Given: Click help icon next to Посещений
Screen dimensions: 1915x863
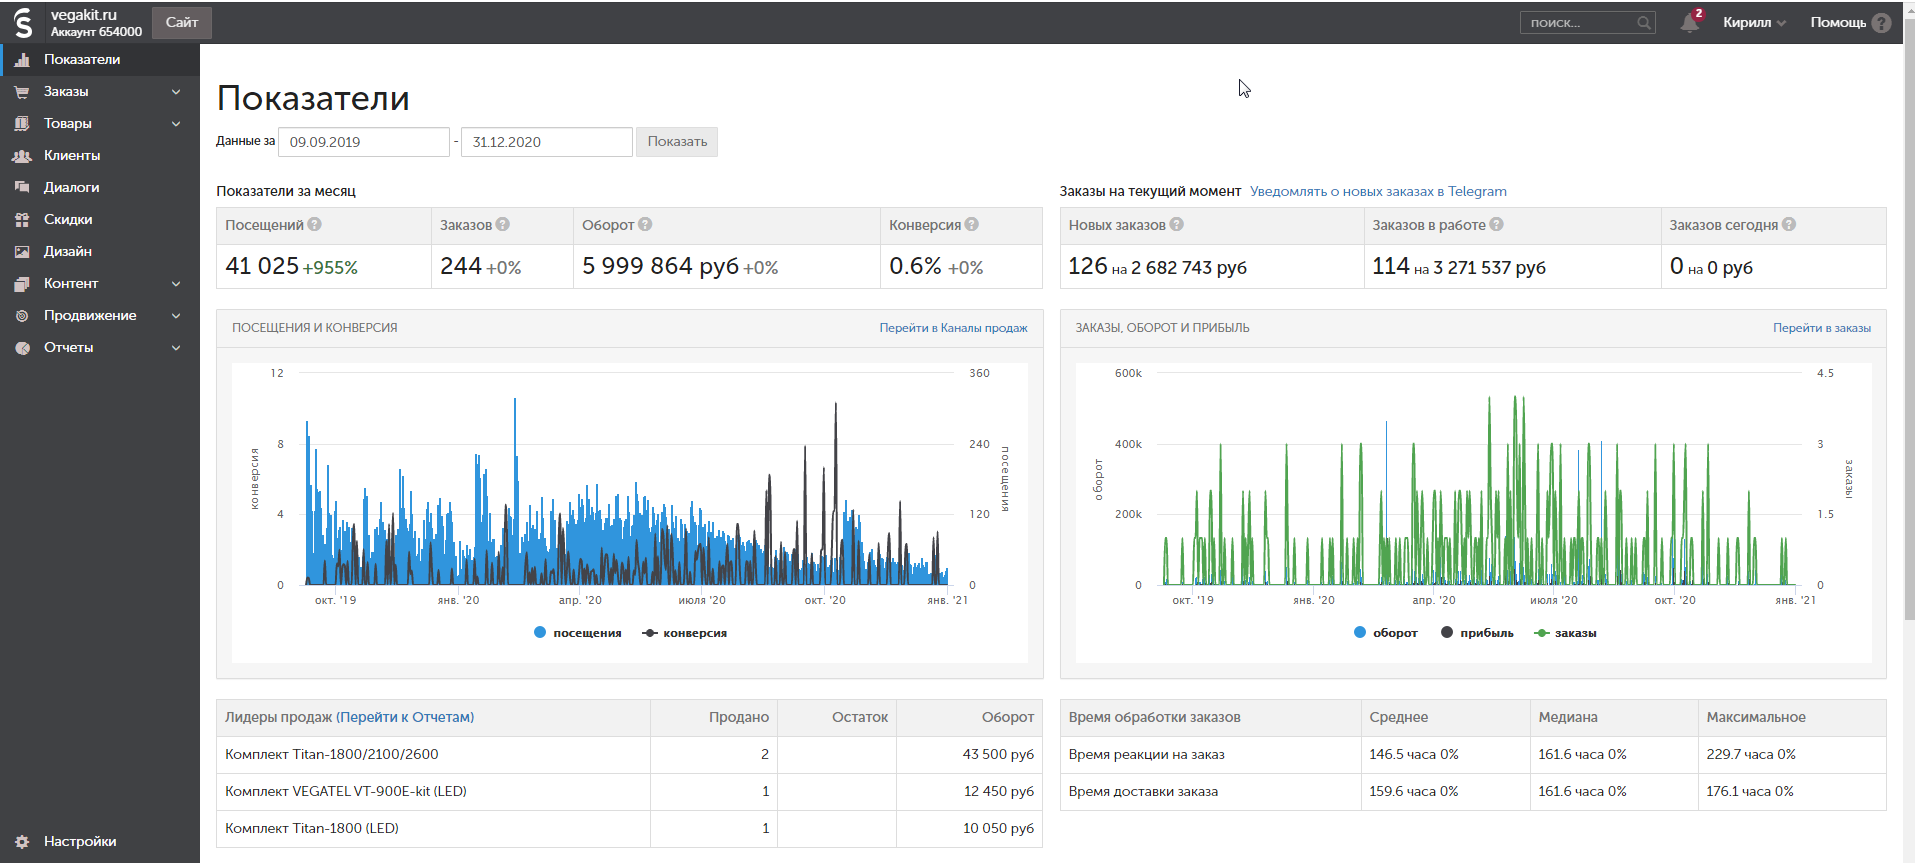Looking at the screenshot, I should click(315, 225).
